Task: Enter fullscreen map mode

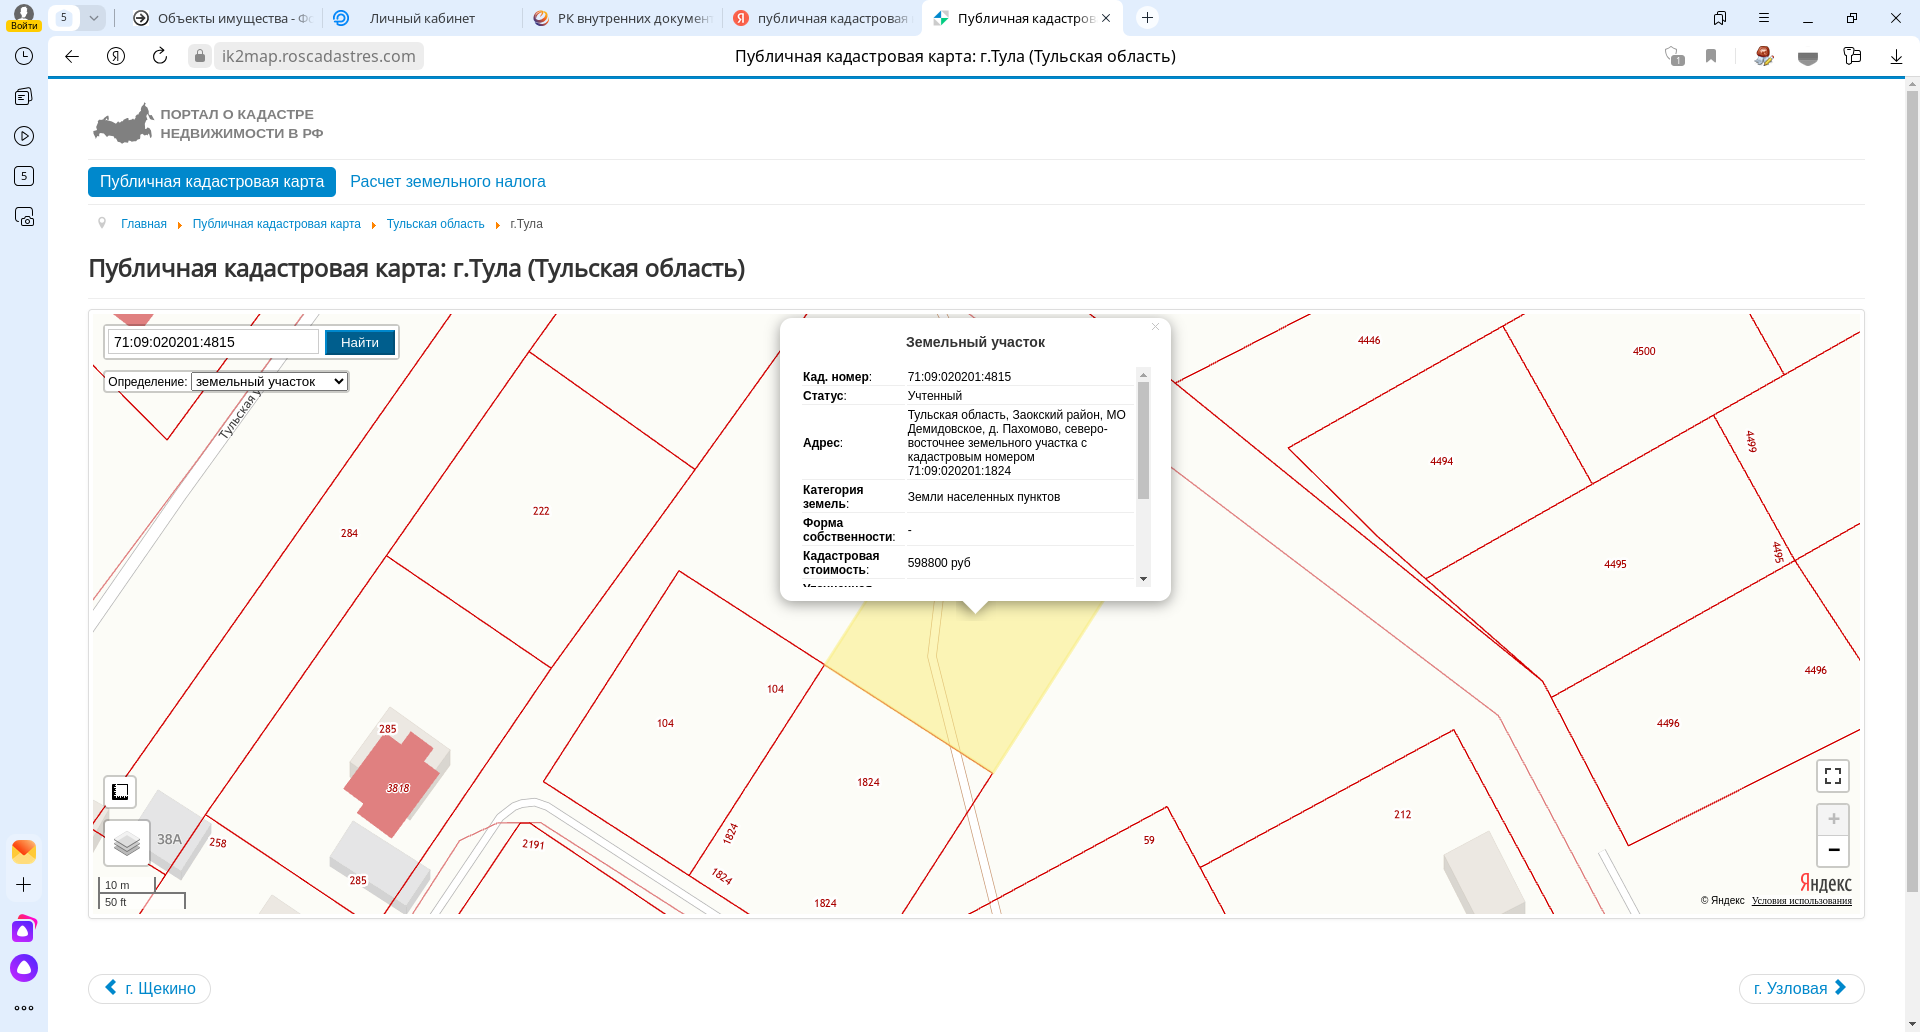Action: tap(1832, 776)
